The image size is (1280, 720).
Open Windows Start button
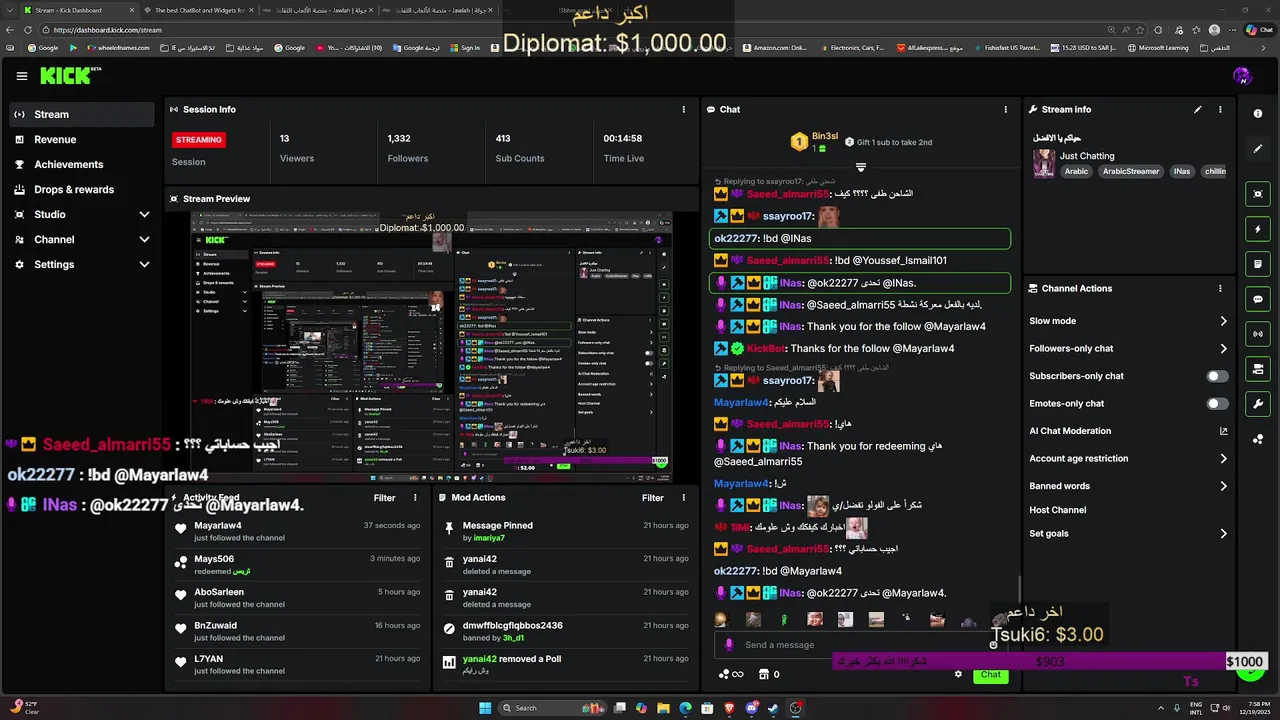[x=485, y=708]
